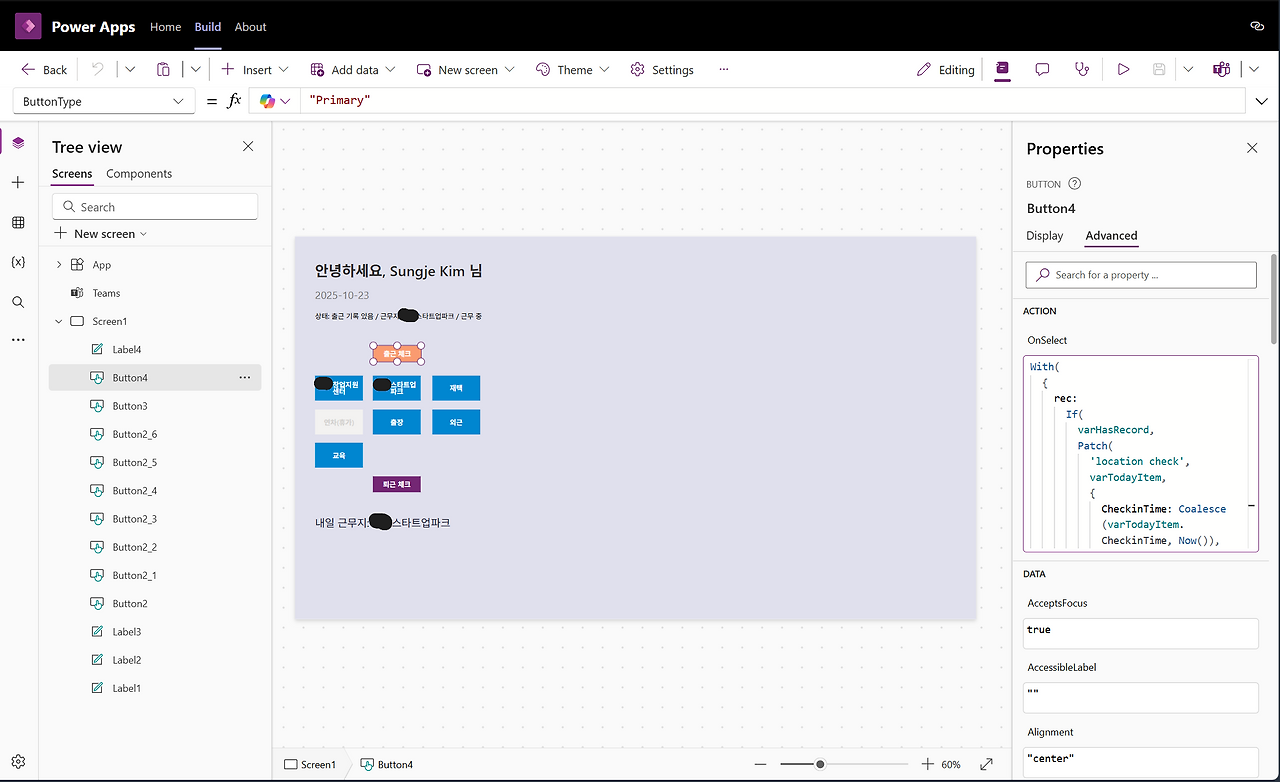Open settings gear at bottom of left rail
Image resolution: width=1280 pixels, height=782 pixels.
click(x=18, y=761)
